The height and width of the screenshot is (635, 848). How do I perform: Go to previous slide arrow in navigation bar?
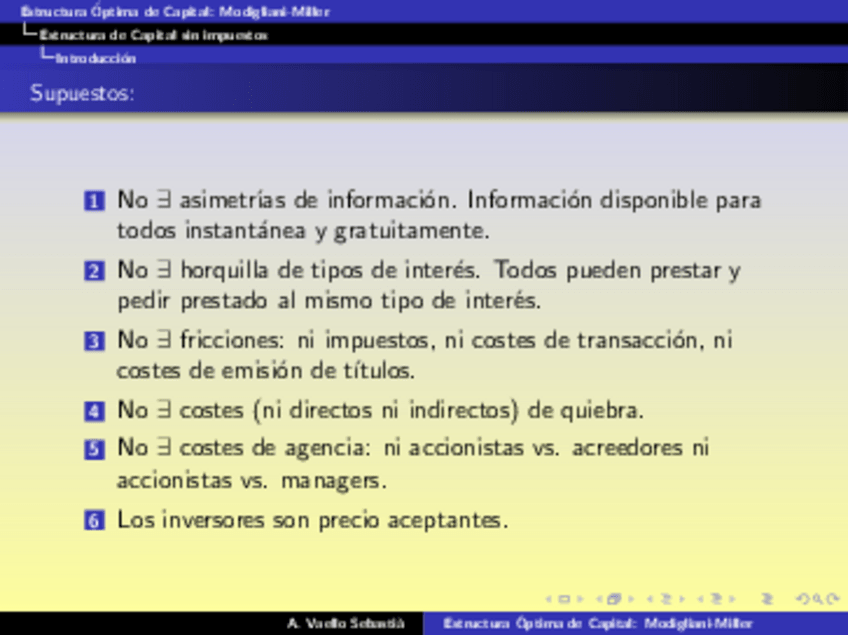[x=548, y=599]
